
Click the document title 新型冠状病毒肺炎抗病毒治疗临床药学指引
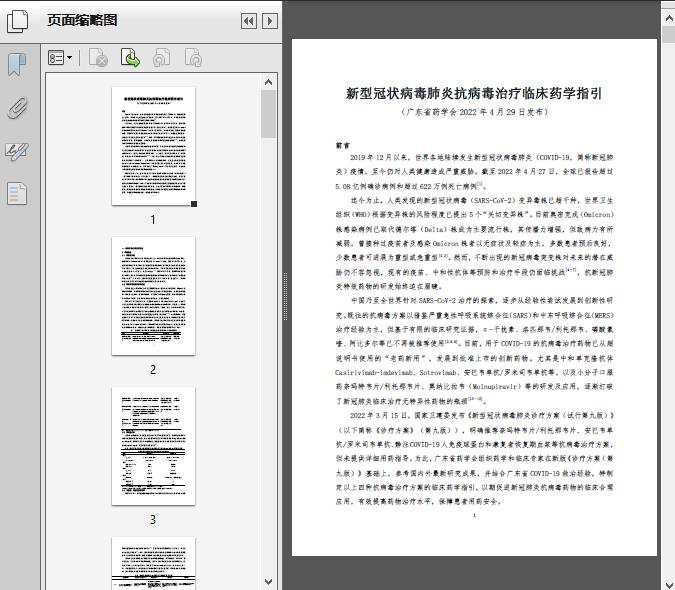[474, 93]
